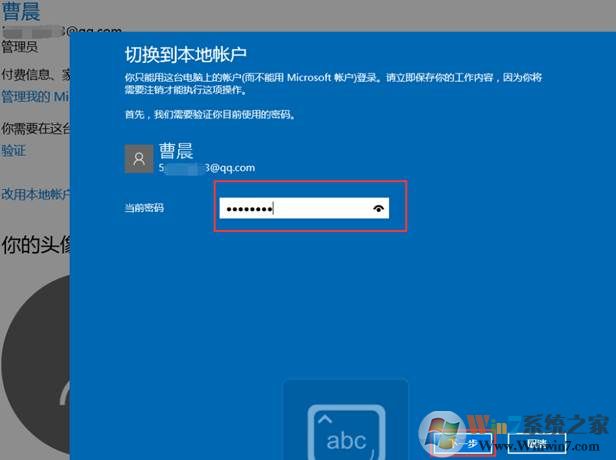Click the current password input field

(304, 208)
